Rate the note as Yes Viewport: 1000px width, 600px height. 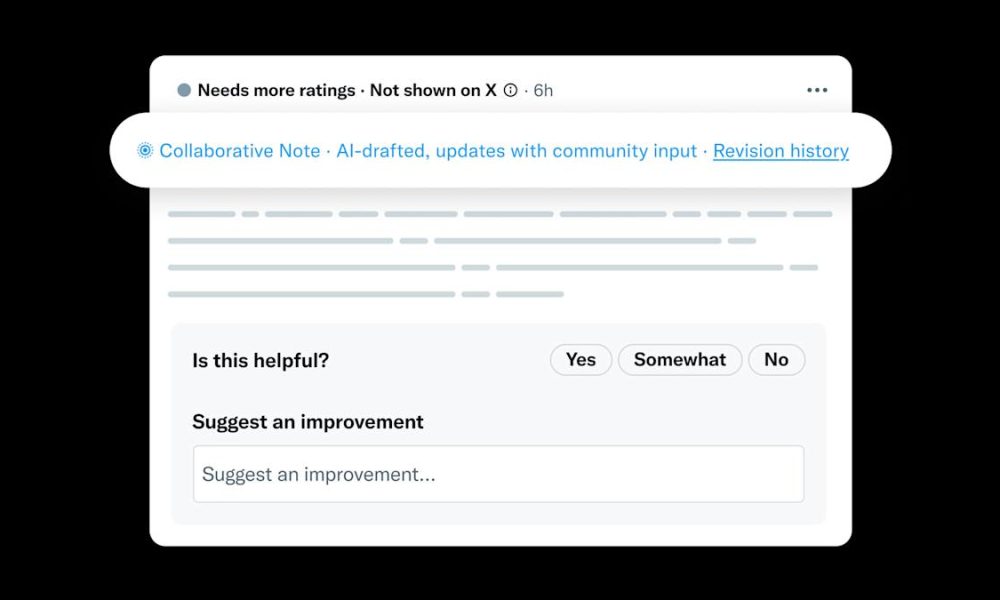pos(581,360)
